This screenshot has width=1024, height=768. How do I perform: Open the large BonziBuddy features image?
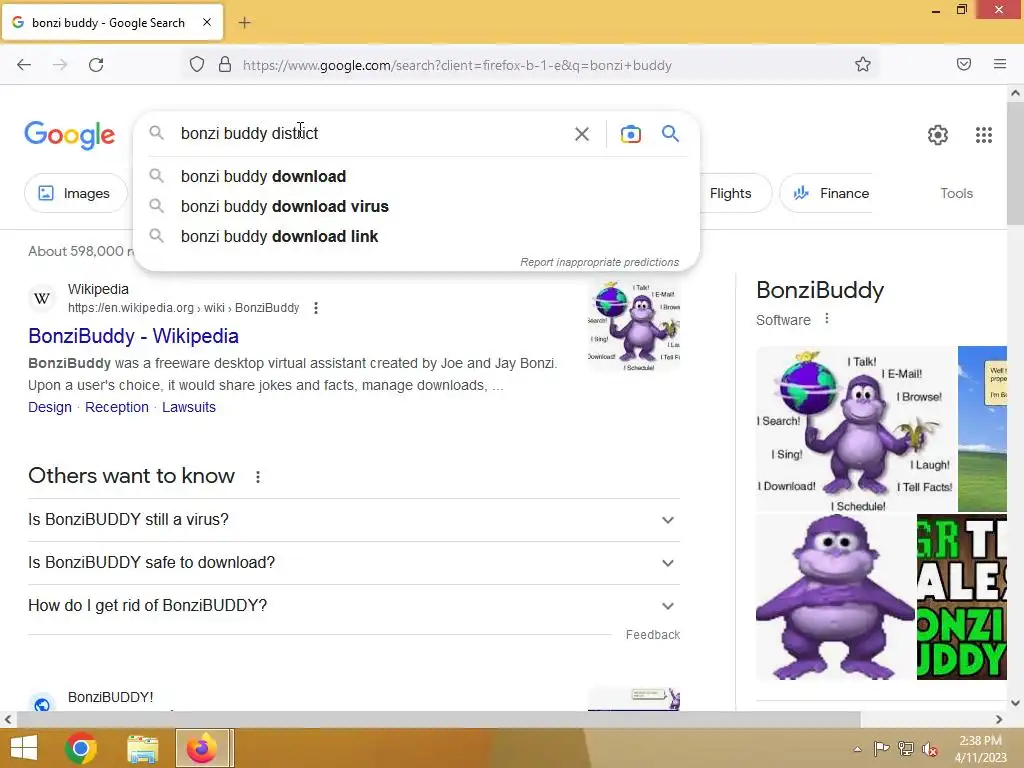[856, 429]
